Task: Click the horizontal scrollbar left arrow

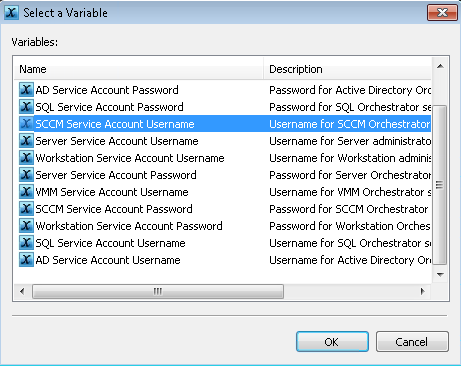Action: click(22, 291)
